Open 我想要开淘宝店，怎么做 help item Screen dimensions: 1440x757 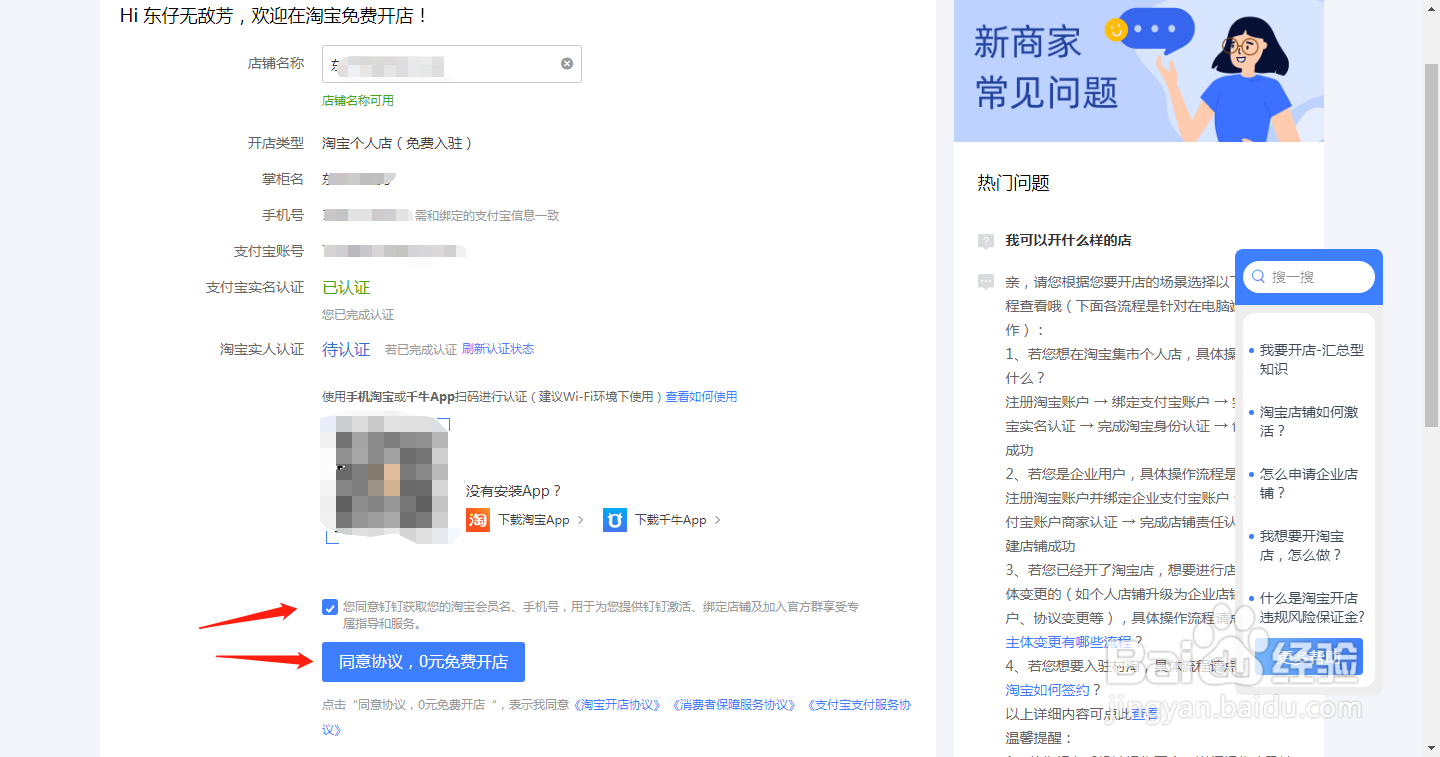pyautogui.click(x=1301, y=546)
